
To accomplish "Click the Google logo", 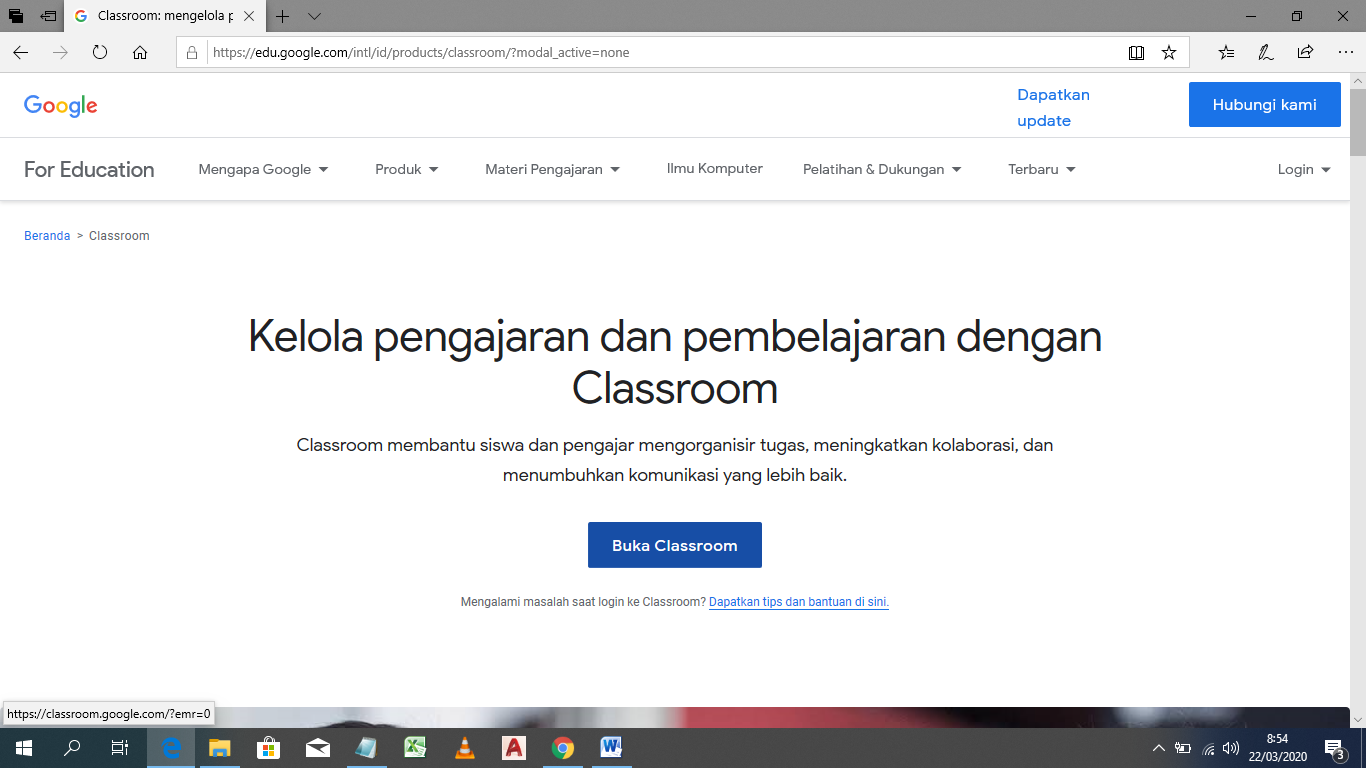I will pyautogui.click(x=61, y=106).
